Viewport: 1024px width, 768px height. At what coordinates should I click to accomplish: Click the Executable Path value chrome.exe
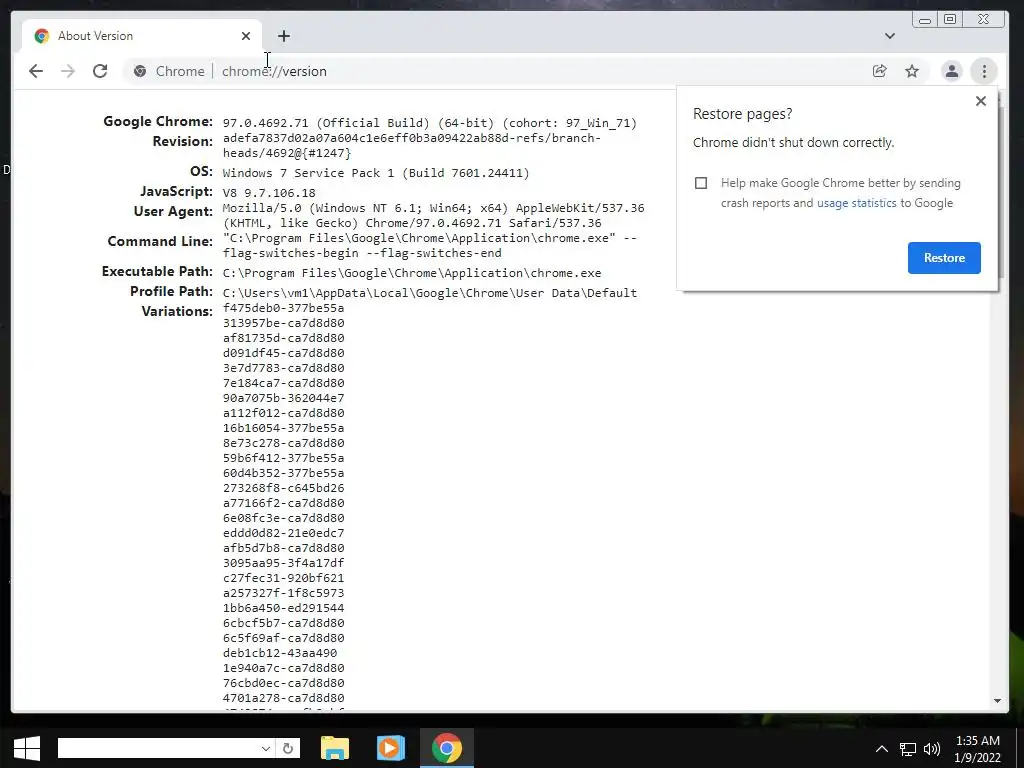(412, 273)
